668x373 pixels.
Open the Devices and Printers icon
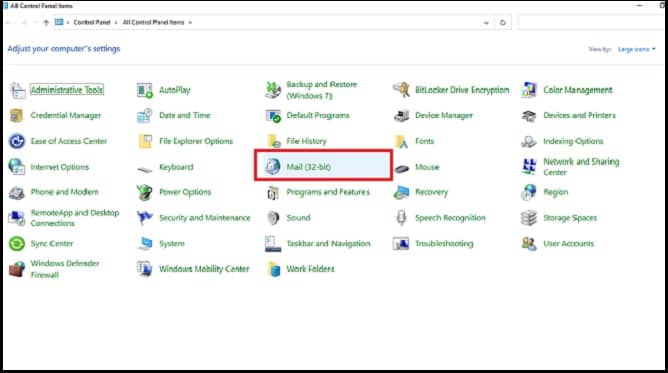[529, 115]
